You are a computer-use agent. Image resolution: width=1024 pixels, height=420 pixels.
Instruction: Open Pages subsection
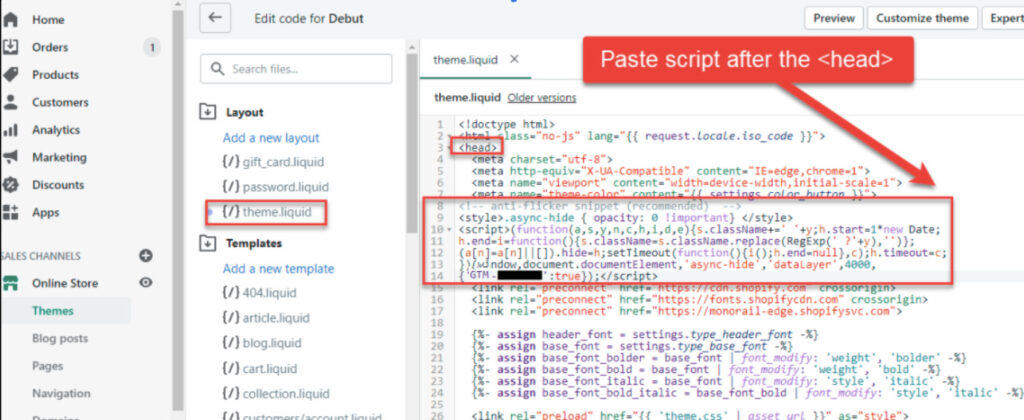[x=48, y=366]
